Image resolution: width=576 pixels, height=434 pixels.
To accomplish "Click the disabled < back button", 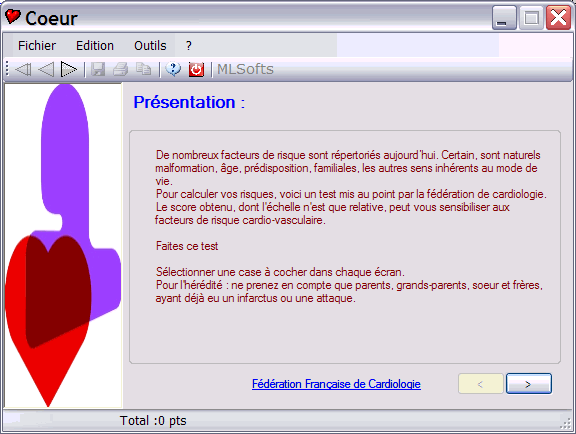I will point(480,384).
